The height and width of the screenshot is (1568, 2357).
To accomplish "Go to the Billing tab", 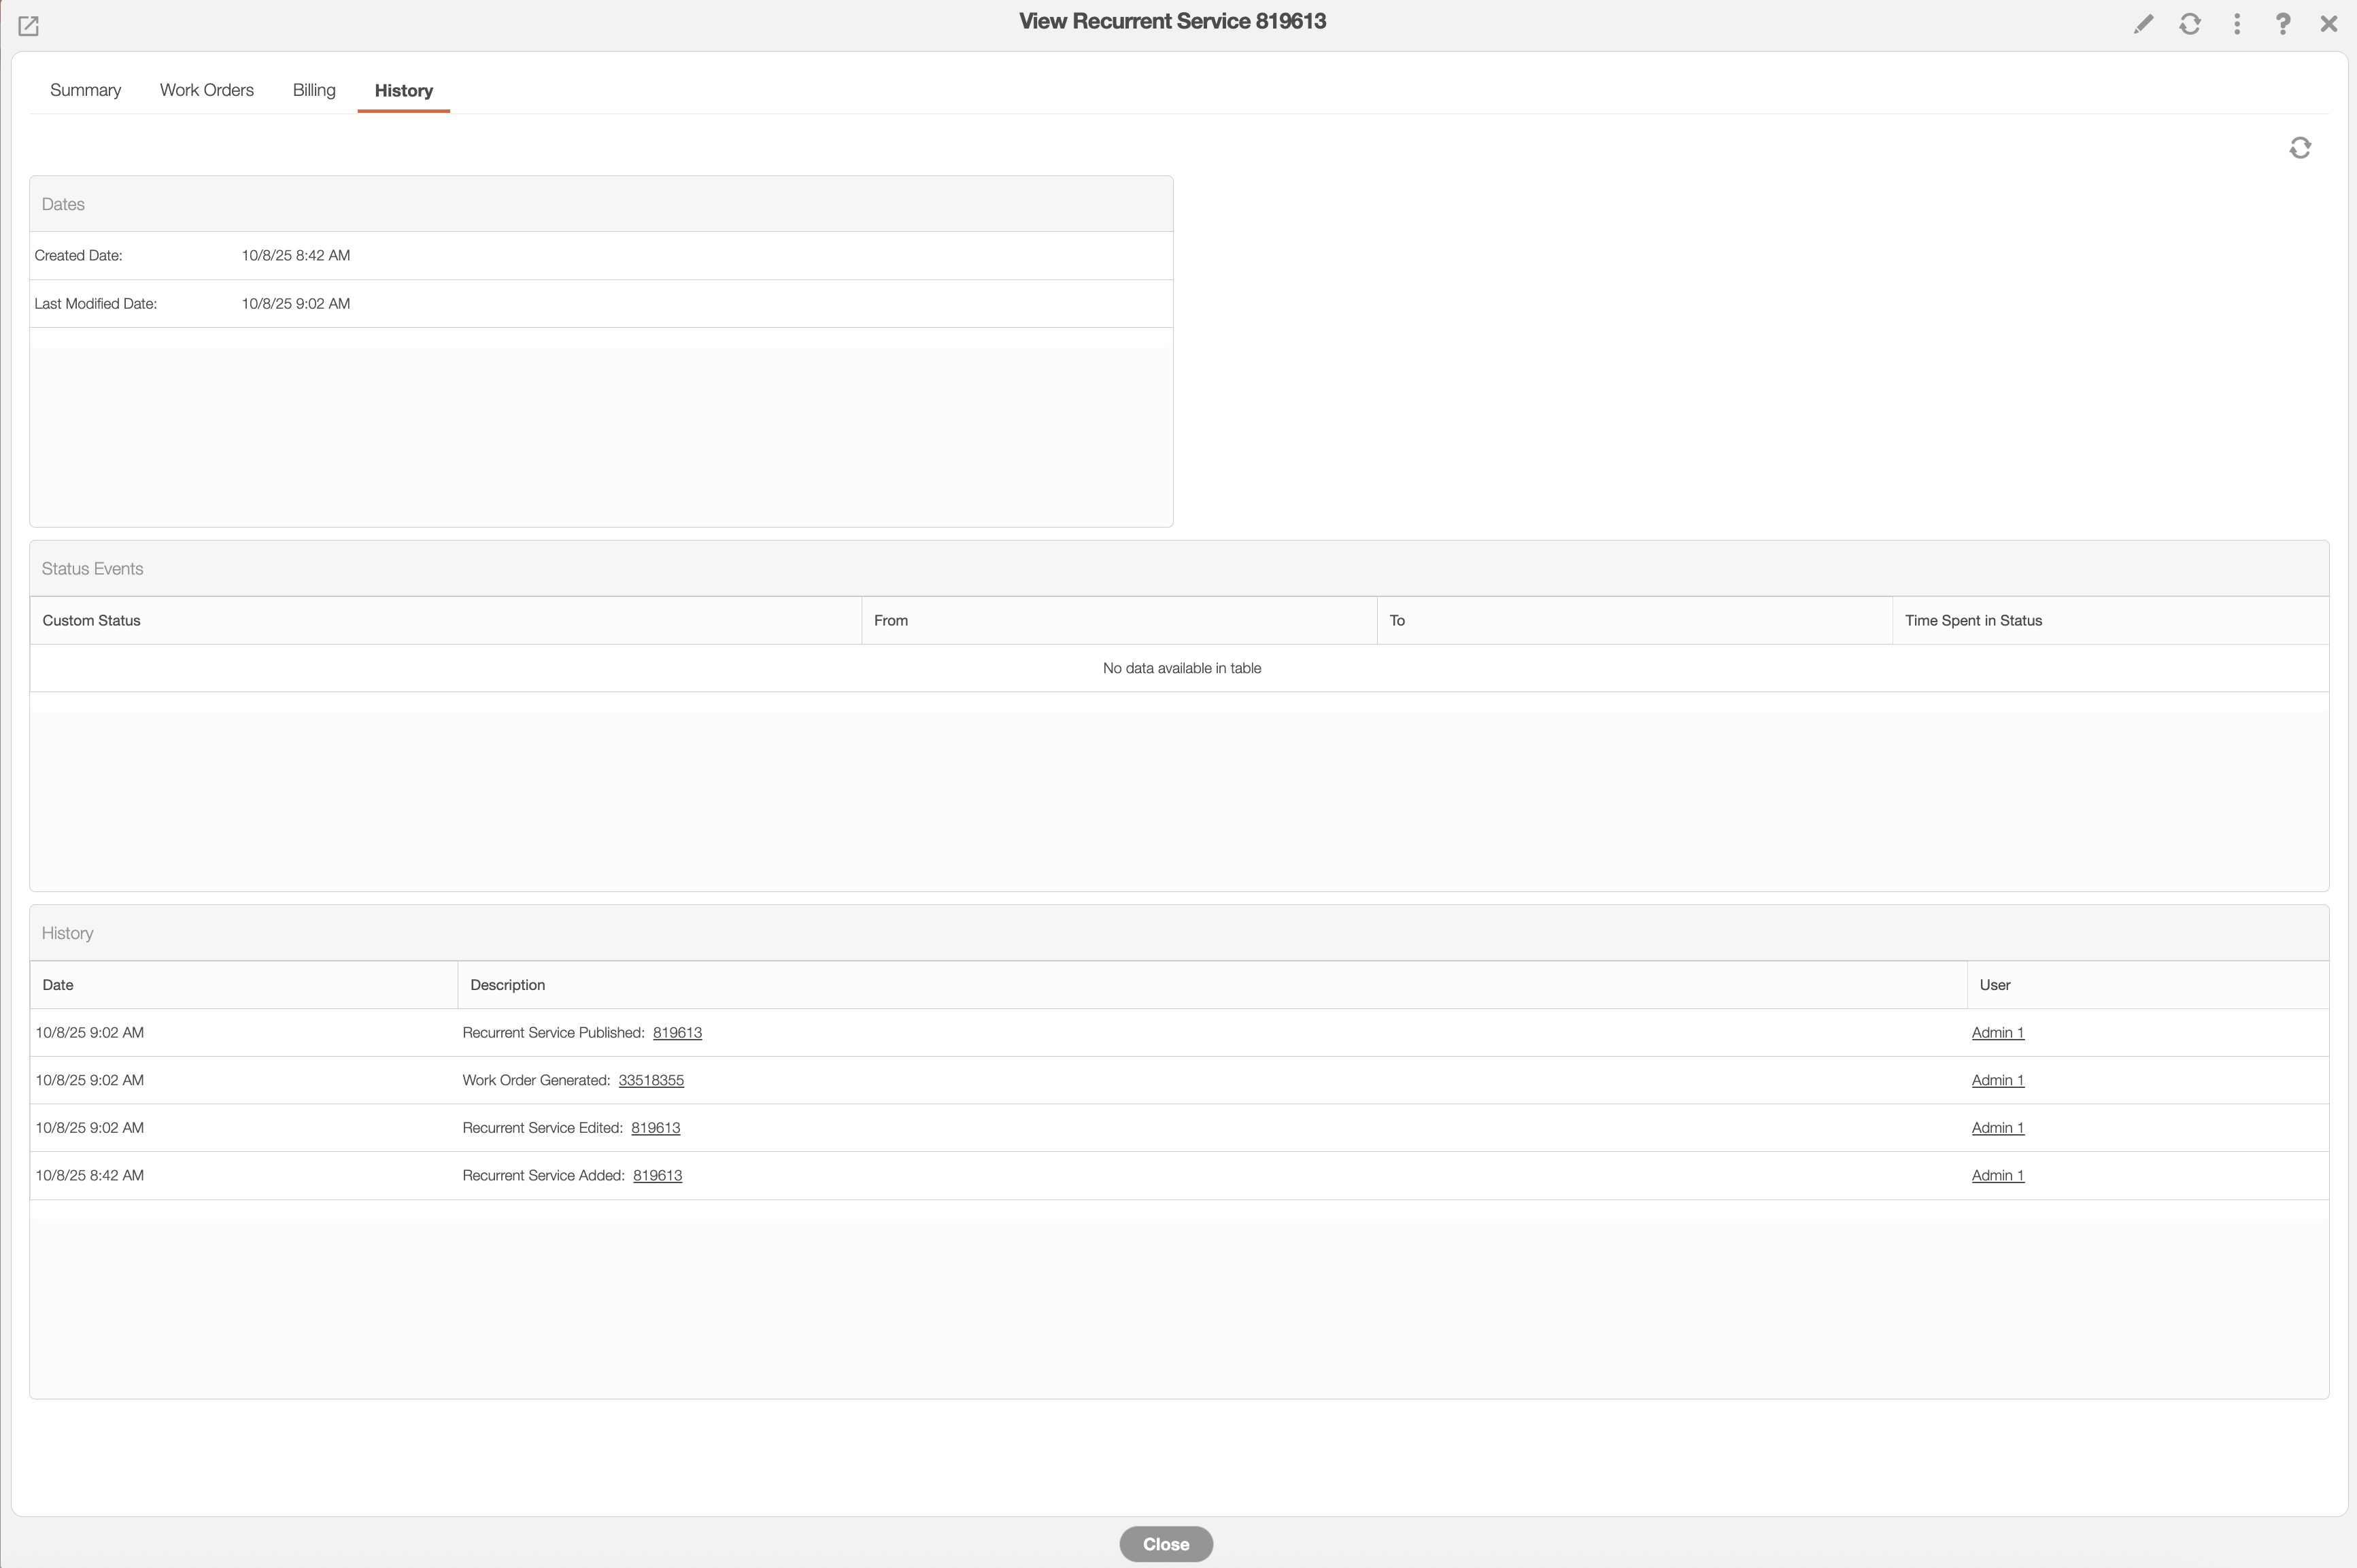I will [x=313, y=90].
